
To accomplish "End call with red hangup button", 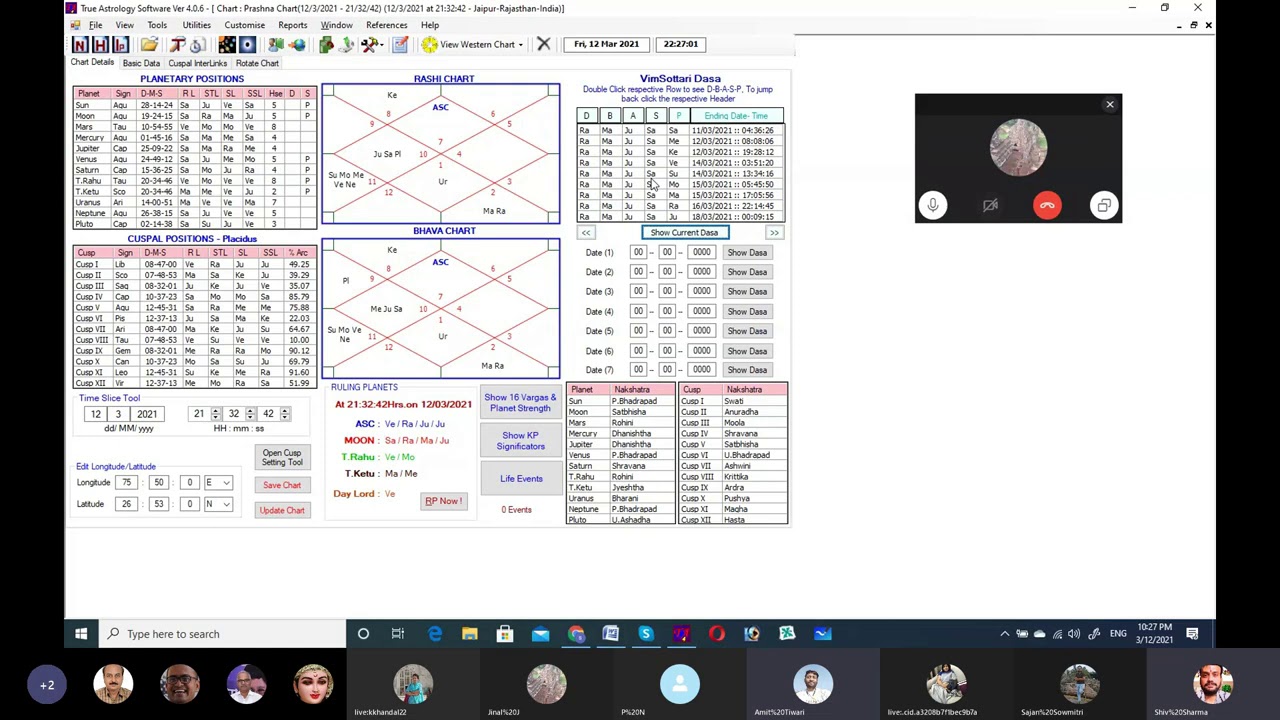I will [1047, 205].
